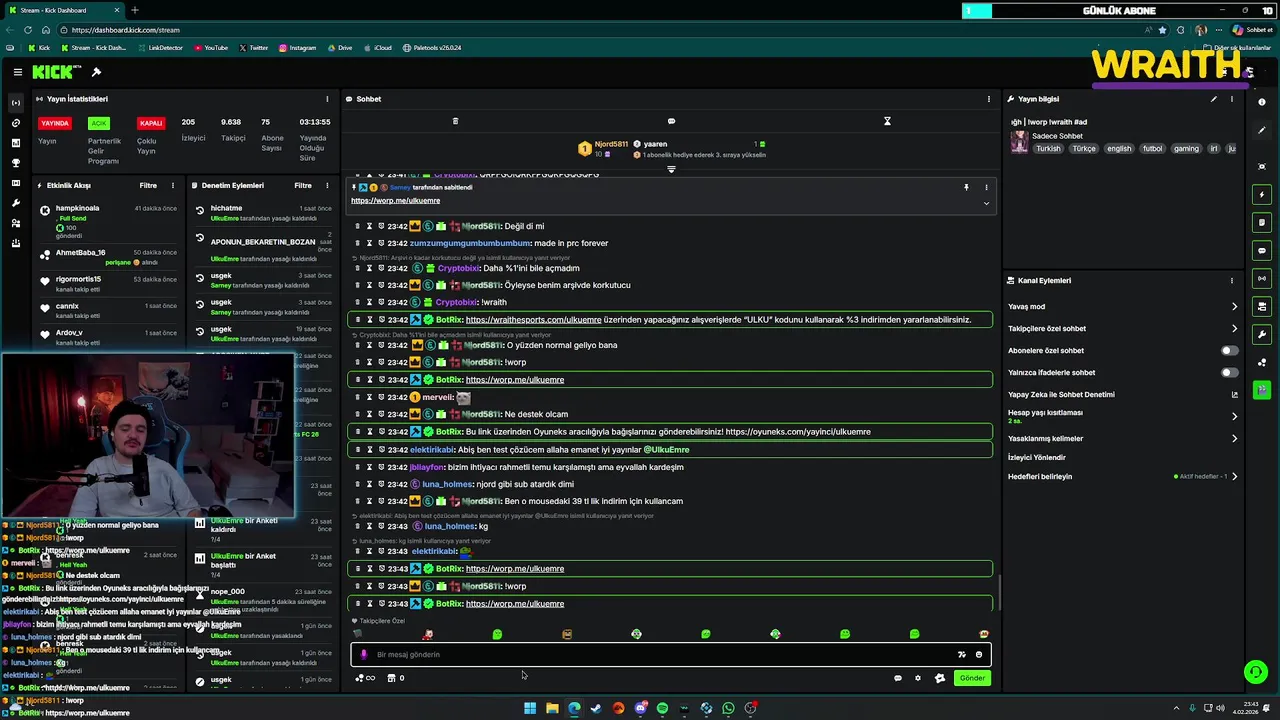Click the moderator hammer icon near Kick logo
The width and height of the screenshot is (1280, 720).
pyautogui.click(x=96, y=72)
